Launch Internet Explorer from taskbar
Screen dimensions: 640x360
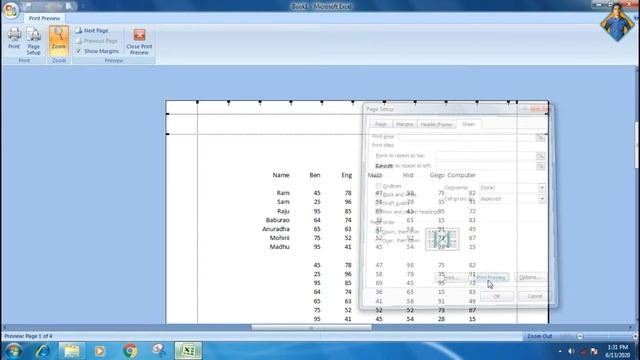pos(42,351)
